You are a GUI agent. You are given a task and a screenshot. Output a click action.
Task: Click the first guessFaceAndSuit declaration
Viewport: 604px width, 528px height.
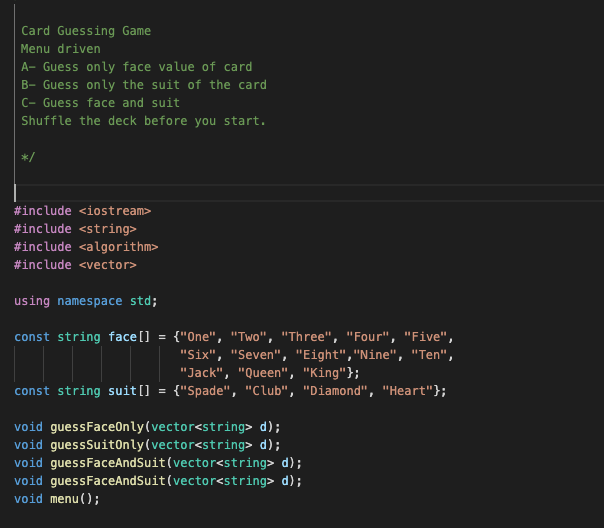158,463
